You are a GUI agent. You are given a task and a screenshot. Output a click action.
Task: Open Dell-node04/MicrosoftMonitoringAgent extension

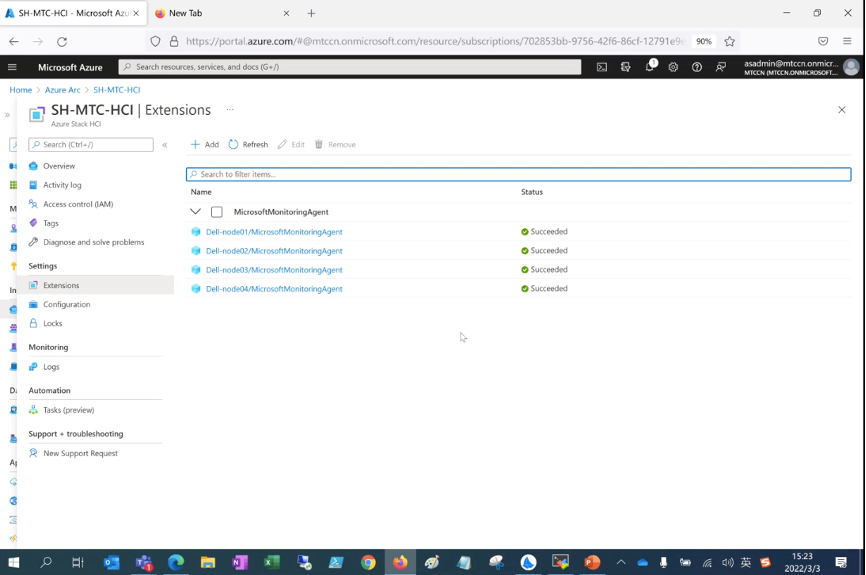tap(274, 289)
